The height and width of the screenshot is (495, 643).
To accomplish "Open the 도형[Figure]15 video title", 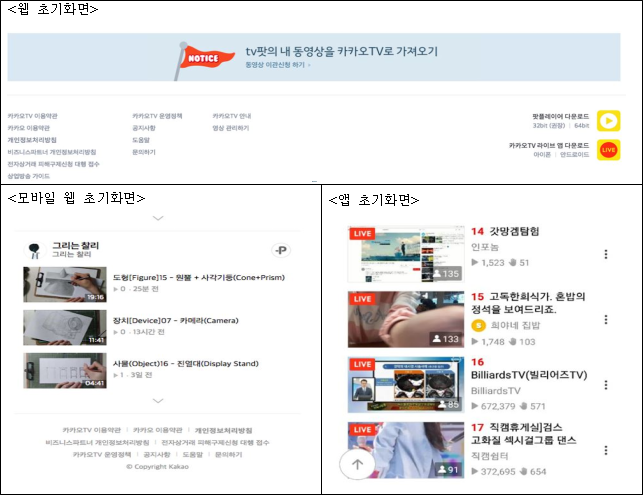I will click(x=199, y=278).
